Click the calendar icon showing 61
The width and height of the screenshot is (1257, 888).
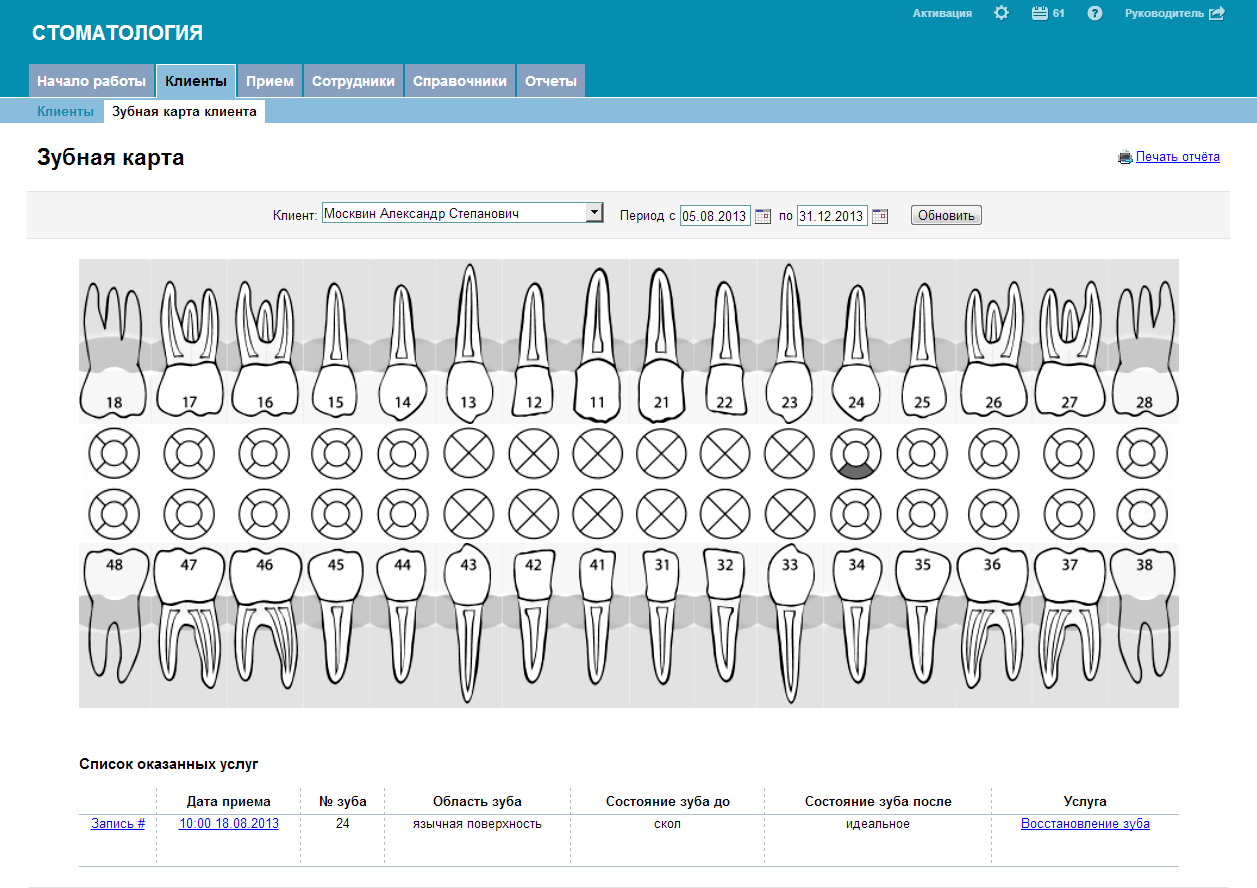1040,13
